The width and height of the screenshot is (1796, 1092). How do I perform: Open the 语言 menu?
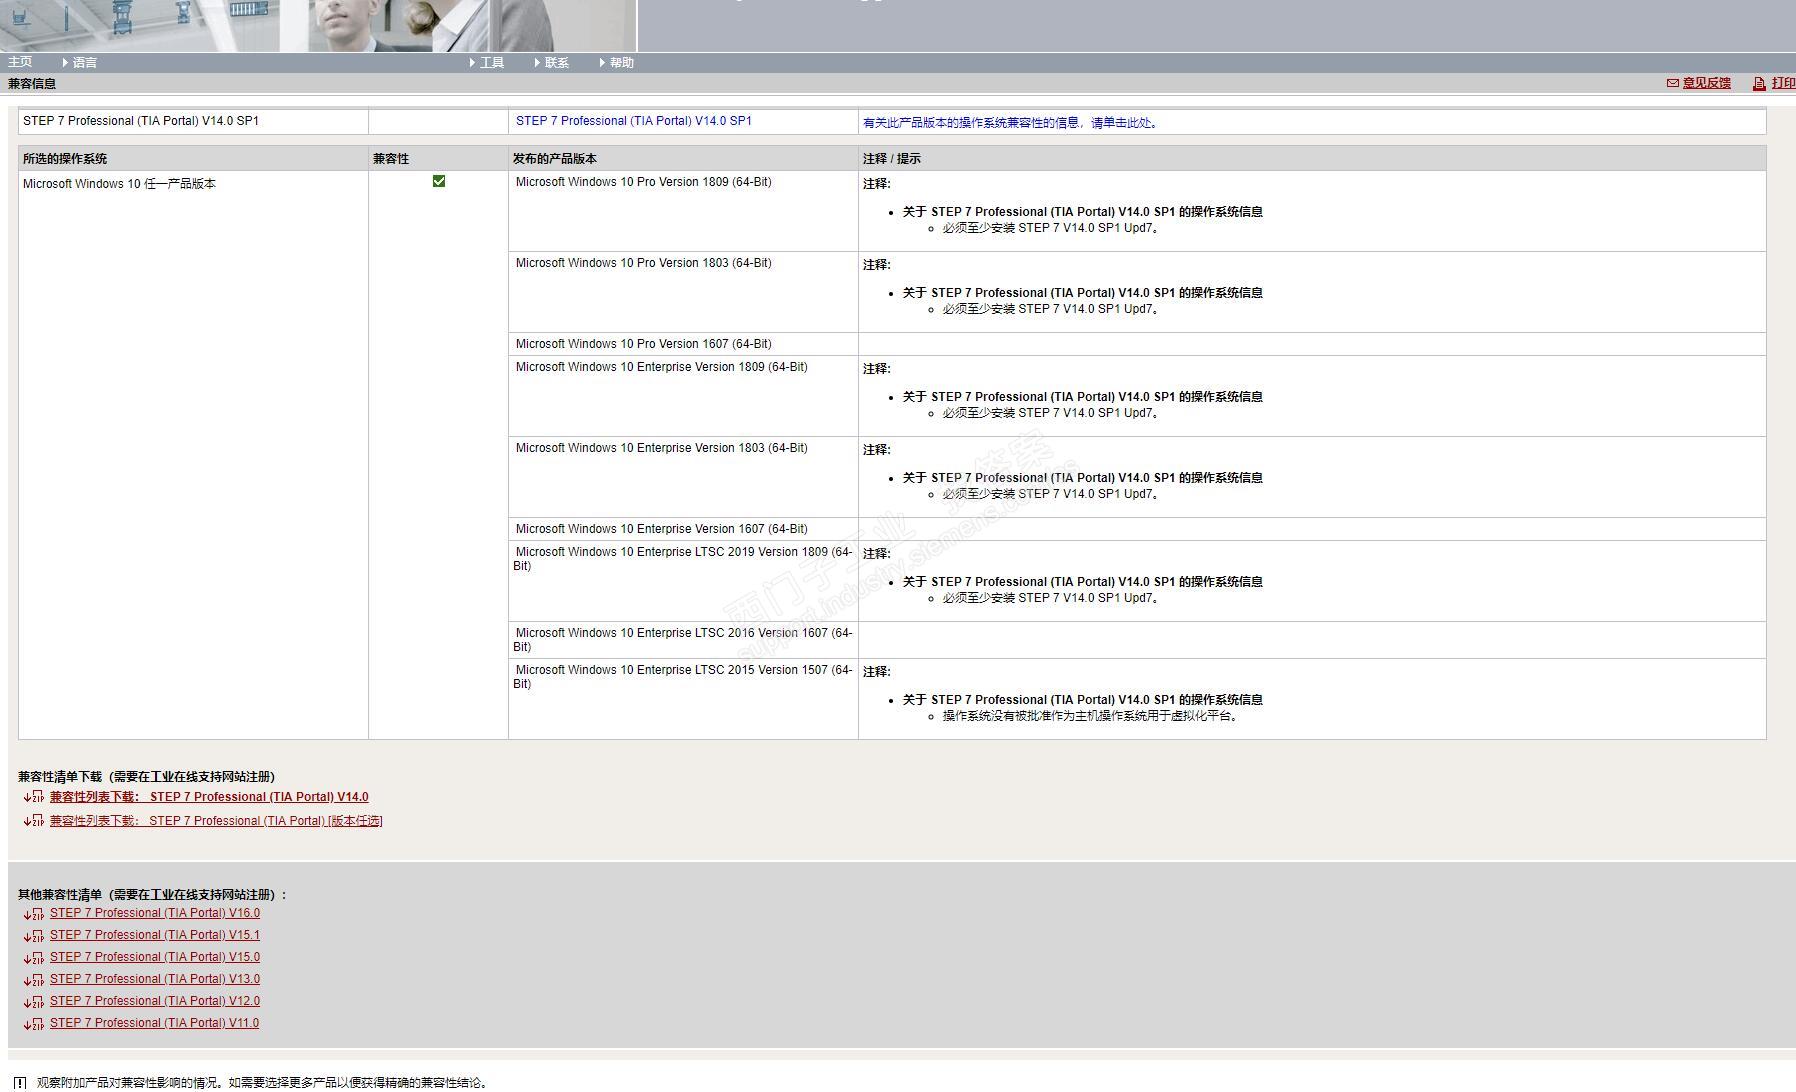pos(80,63)
